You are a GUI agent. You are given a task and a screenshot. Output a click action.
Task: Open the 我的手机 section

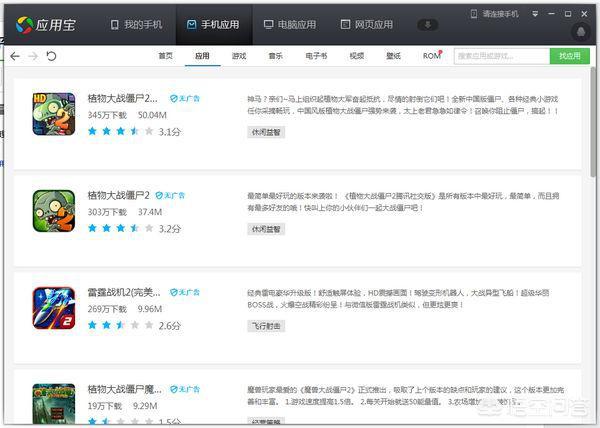136,25
